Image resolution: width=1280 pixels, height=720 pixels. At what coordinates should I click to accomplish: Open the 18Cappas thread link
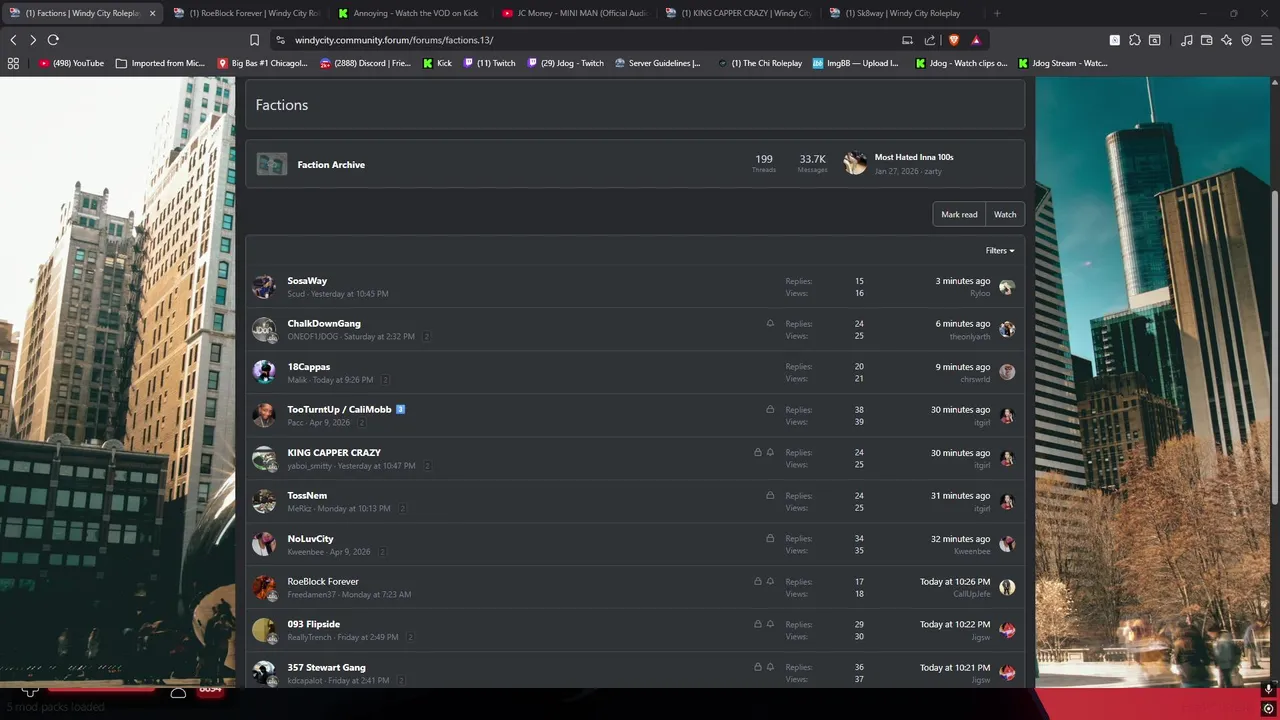click(x=308, y=367)
